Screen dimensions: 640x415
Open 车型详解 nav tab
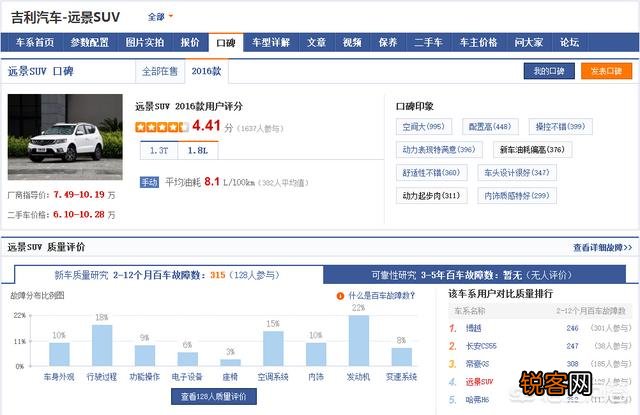point(271,42)
